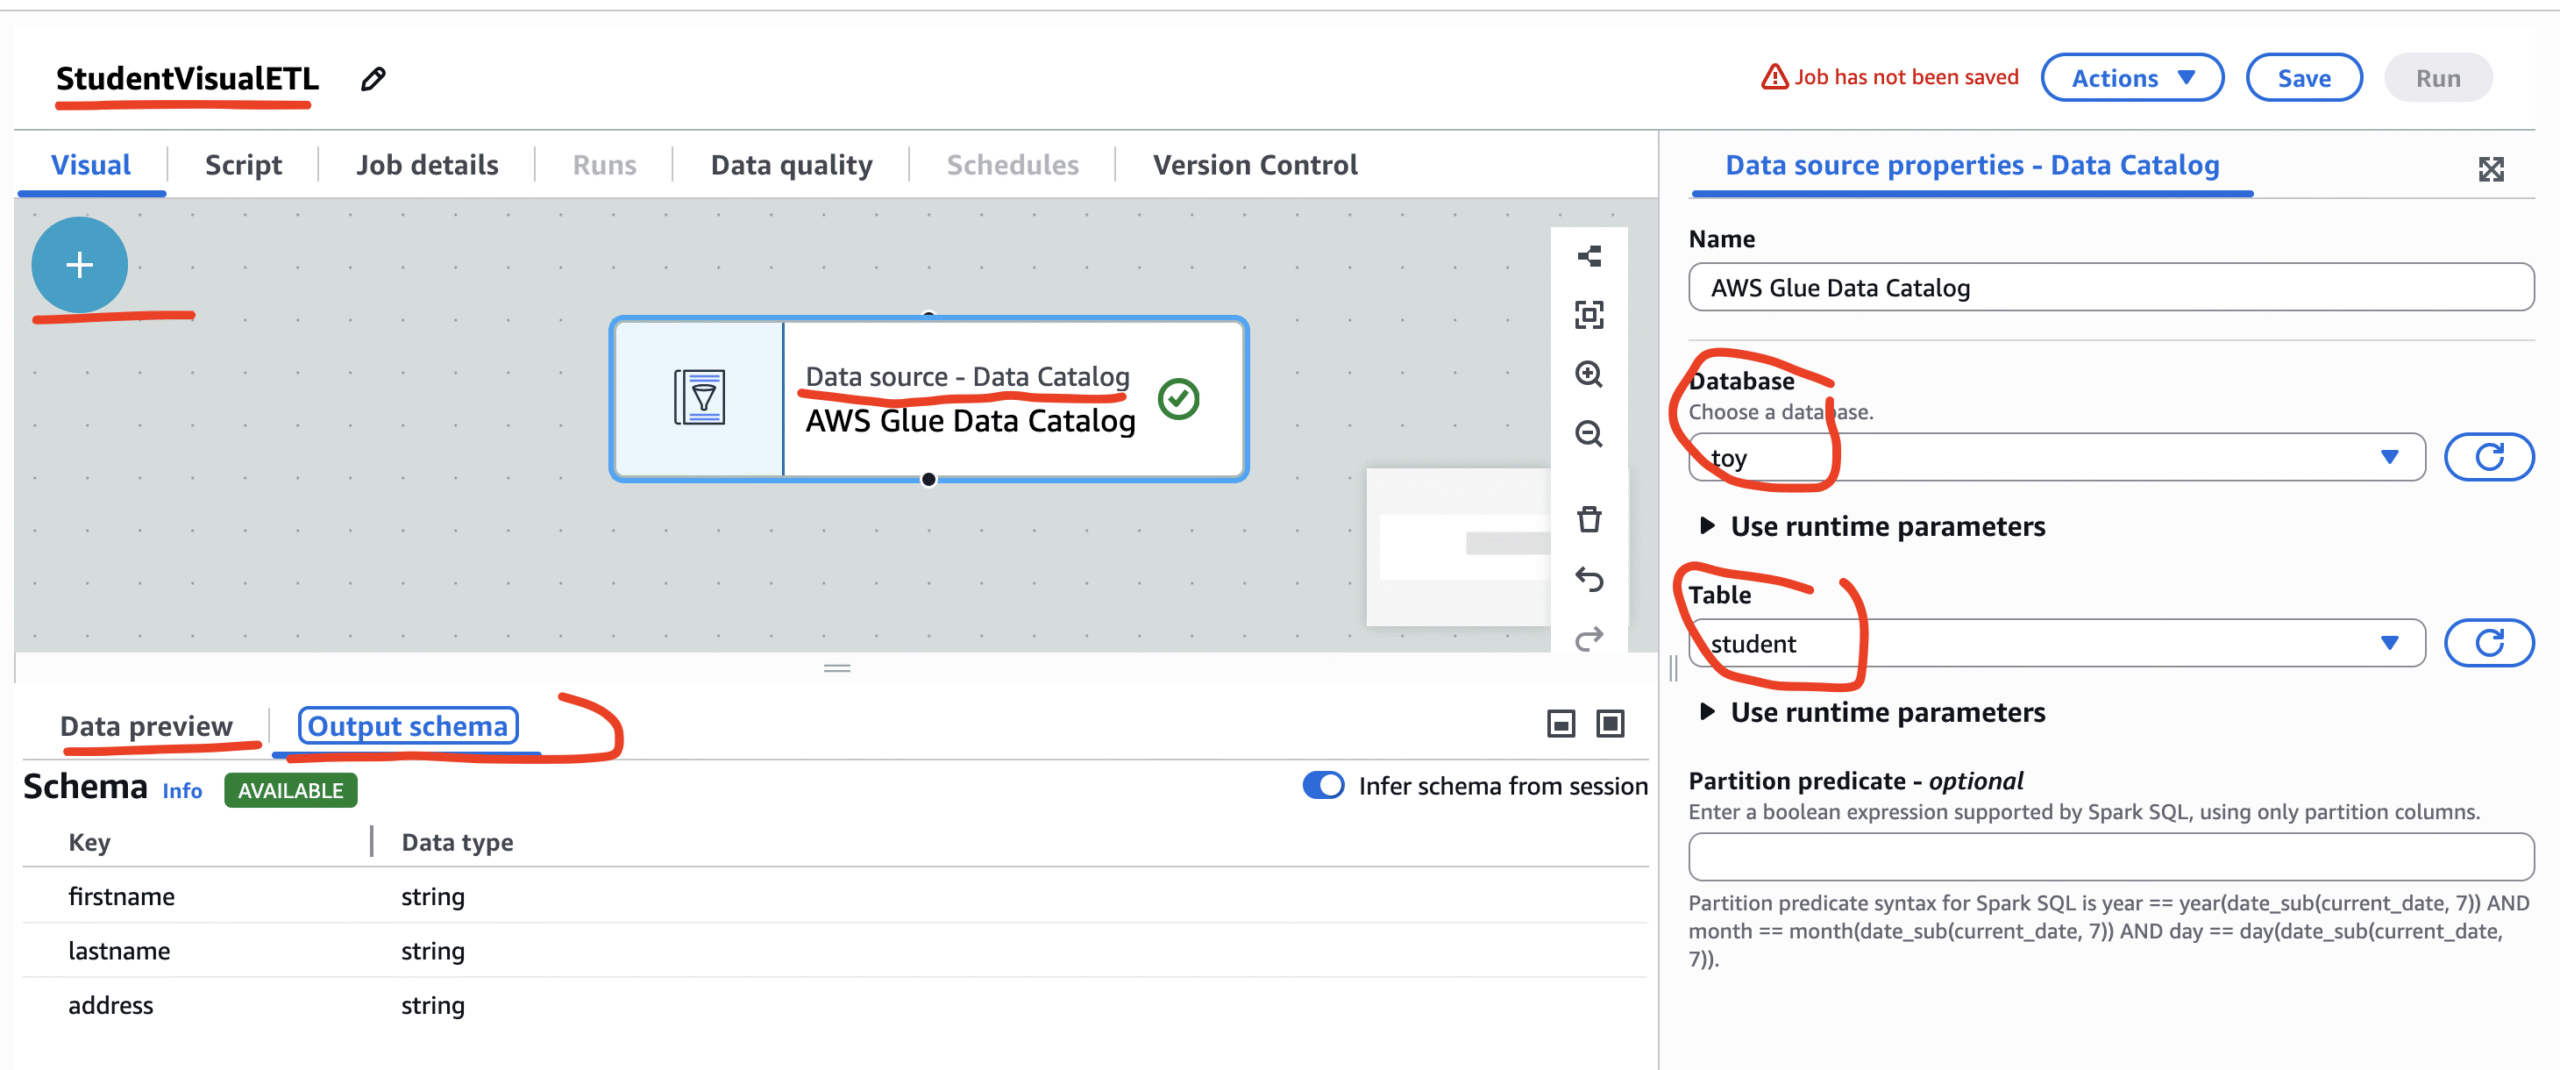Open the Table dropdown showing student
The image size is (2560, 1070).
tap(2056, 643)
